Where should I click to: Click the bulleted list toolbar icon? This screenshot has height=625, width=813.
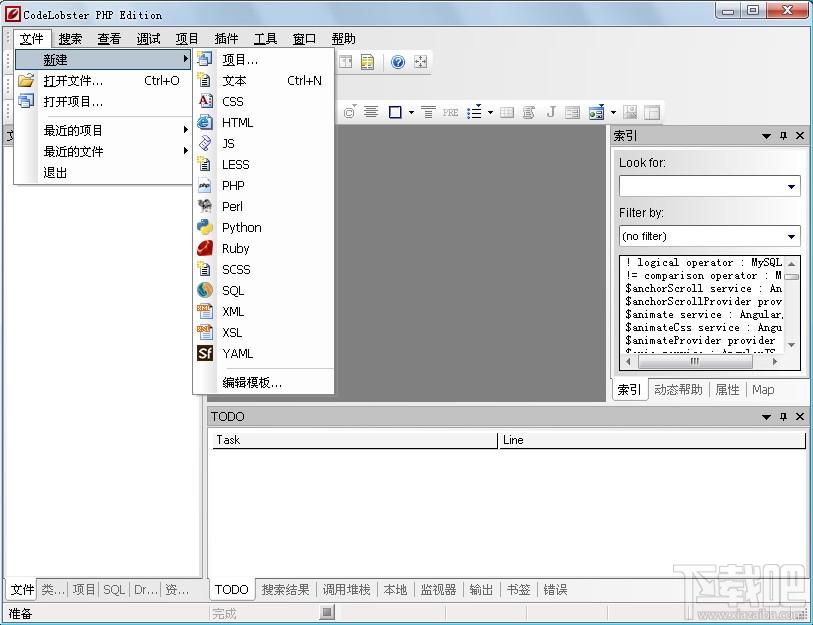click(474, 112)
